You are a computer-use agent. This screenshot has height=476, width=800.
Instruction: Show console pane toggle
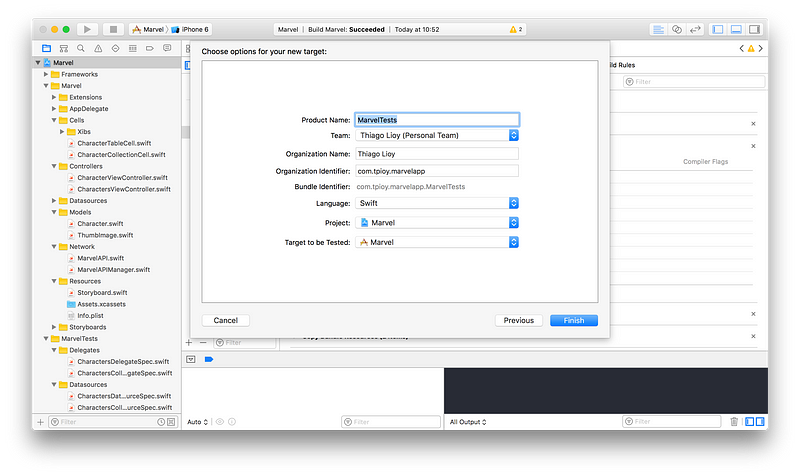click(760, 421)
